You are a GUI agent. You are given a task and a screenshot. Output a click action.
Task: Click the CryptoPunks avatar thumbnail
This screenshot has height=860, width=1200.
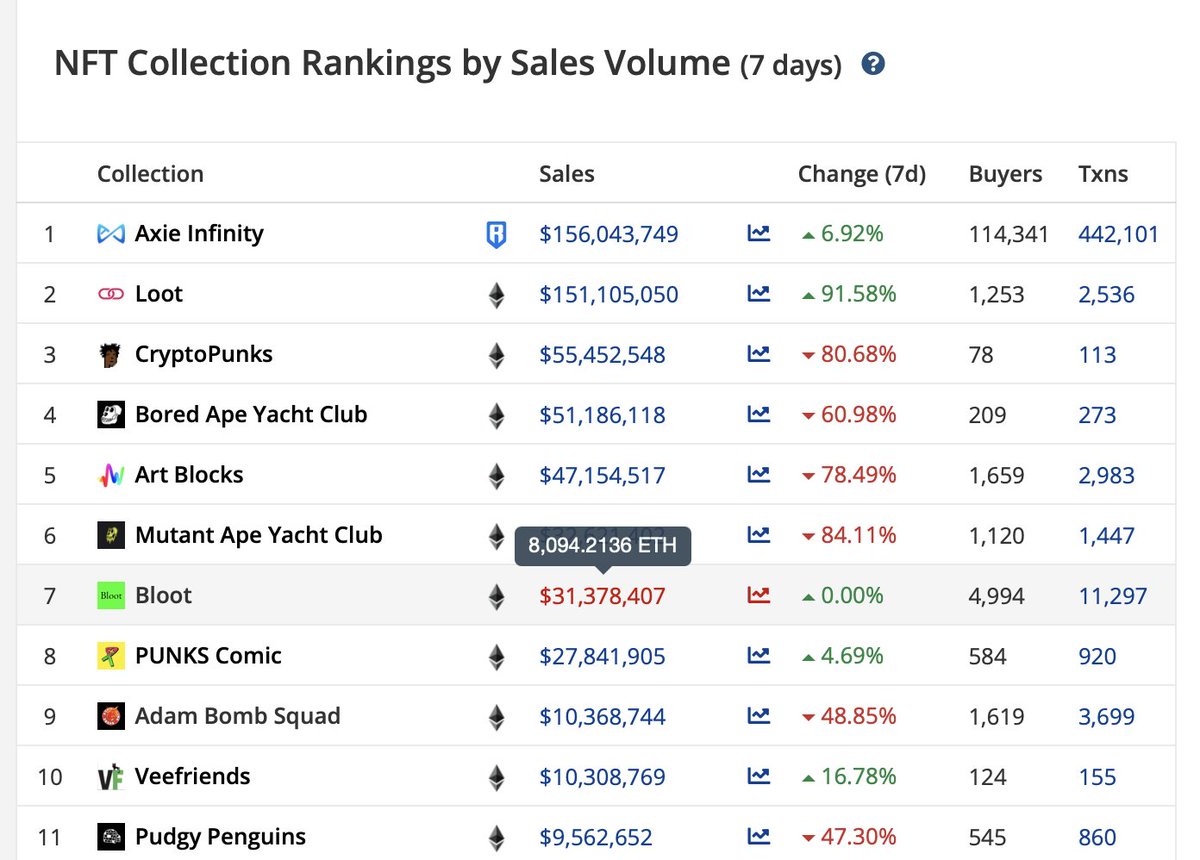coord(111,355)
